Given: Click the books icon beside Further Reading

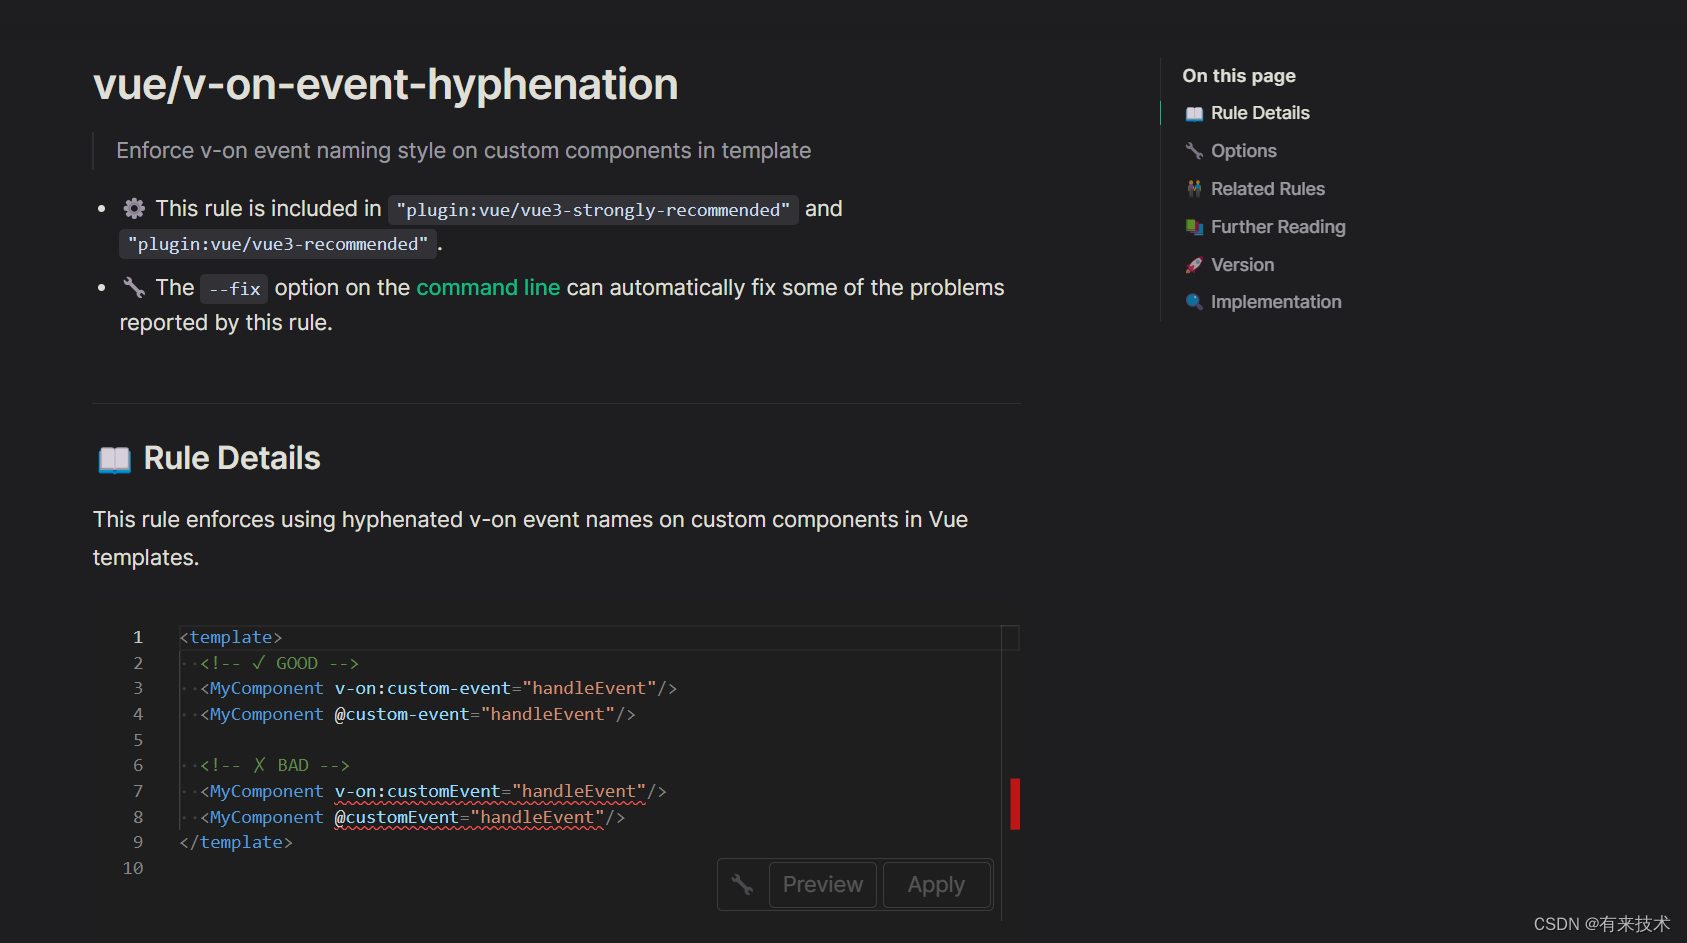Looking at the screenshot, I should 1194,227.
